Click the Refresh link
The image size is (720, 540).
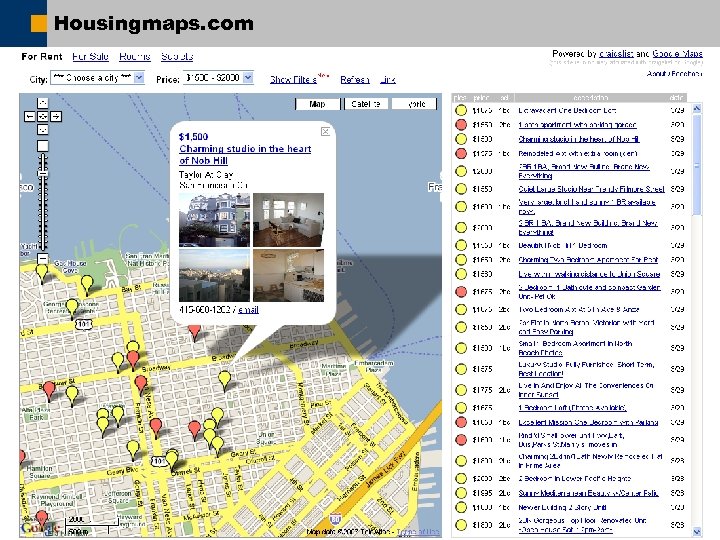pos(355,79)
